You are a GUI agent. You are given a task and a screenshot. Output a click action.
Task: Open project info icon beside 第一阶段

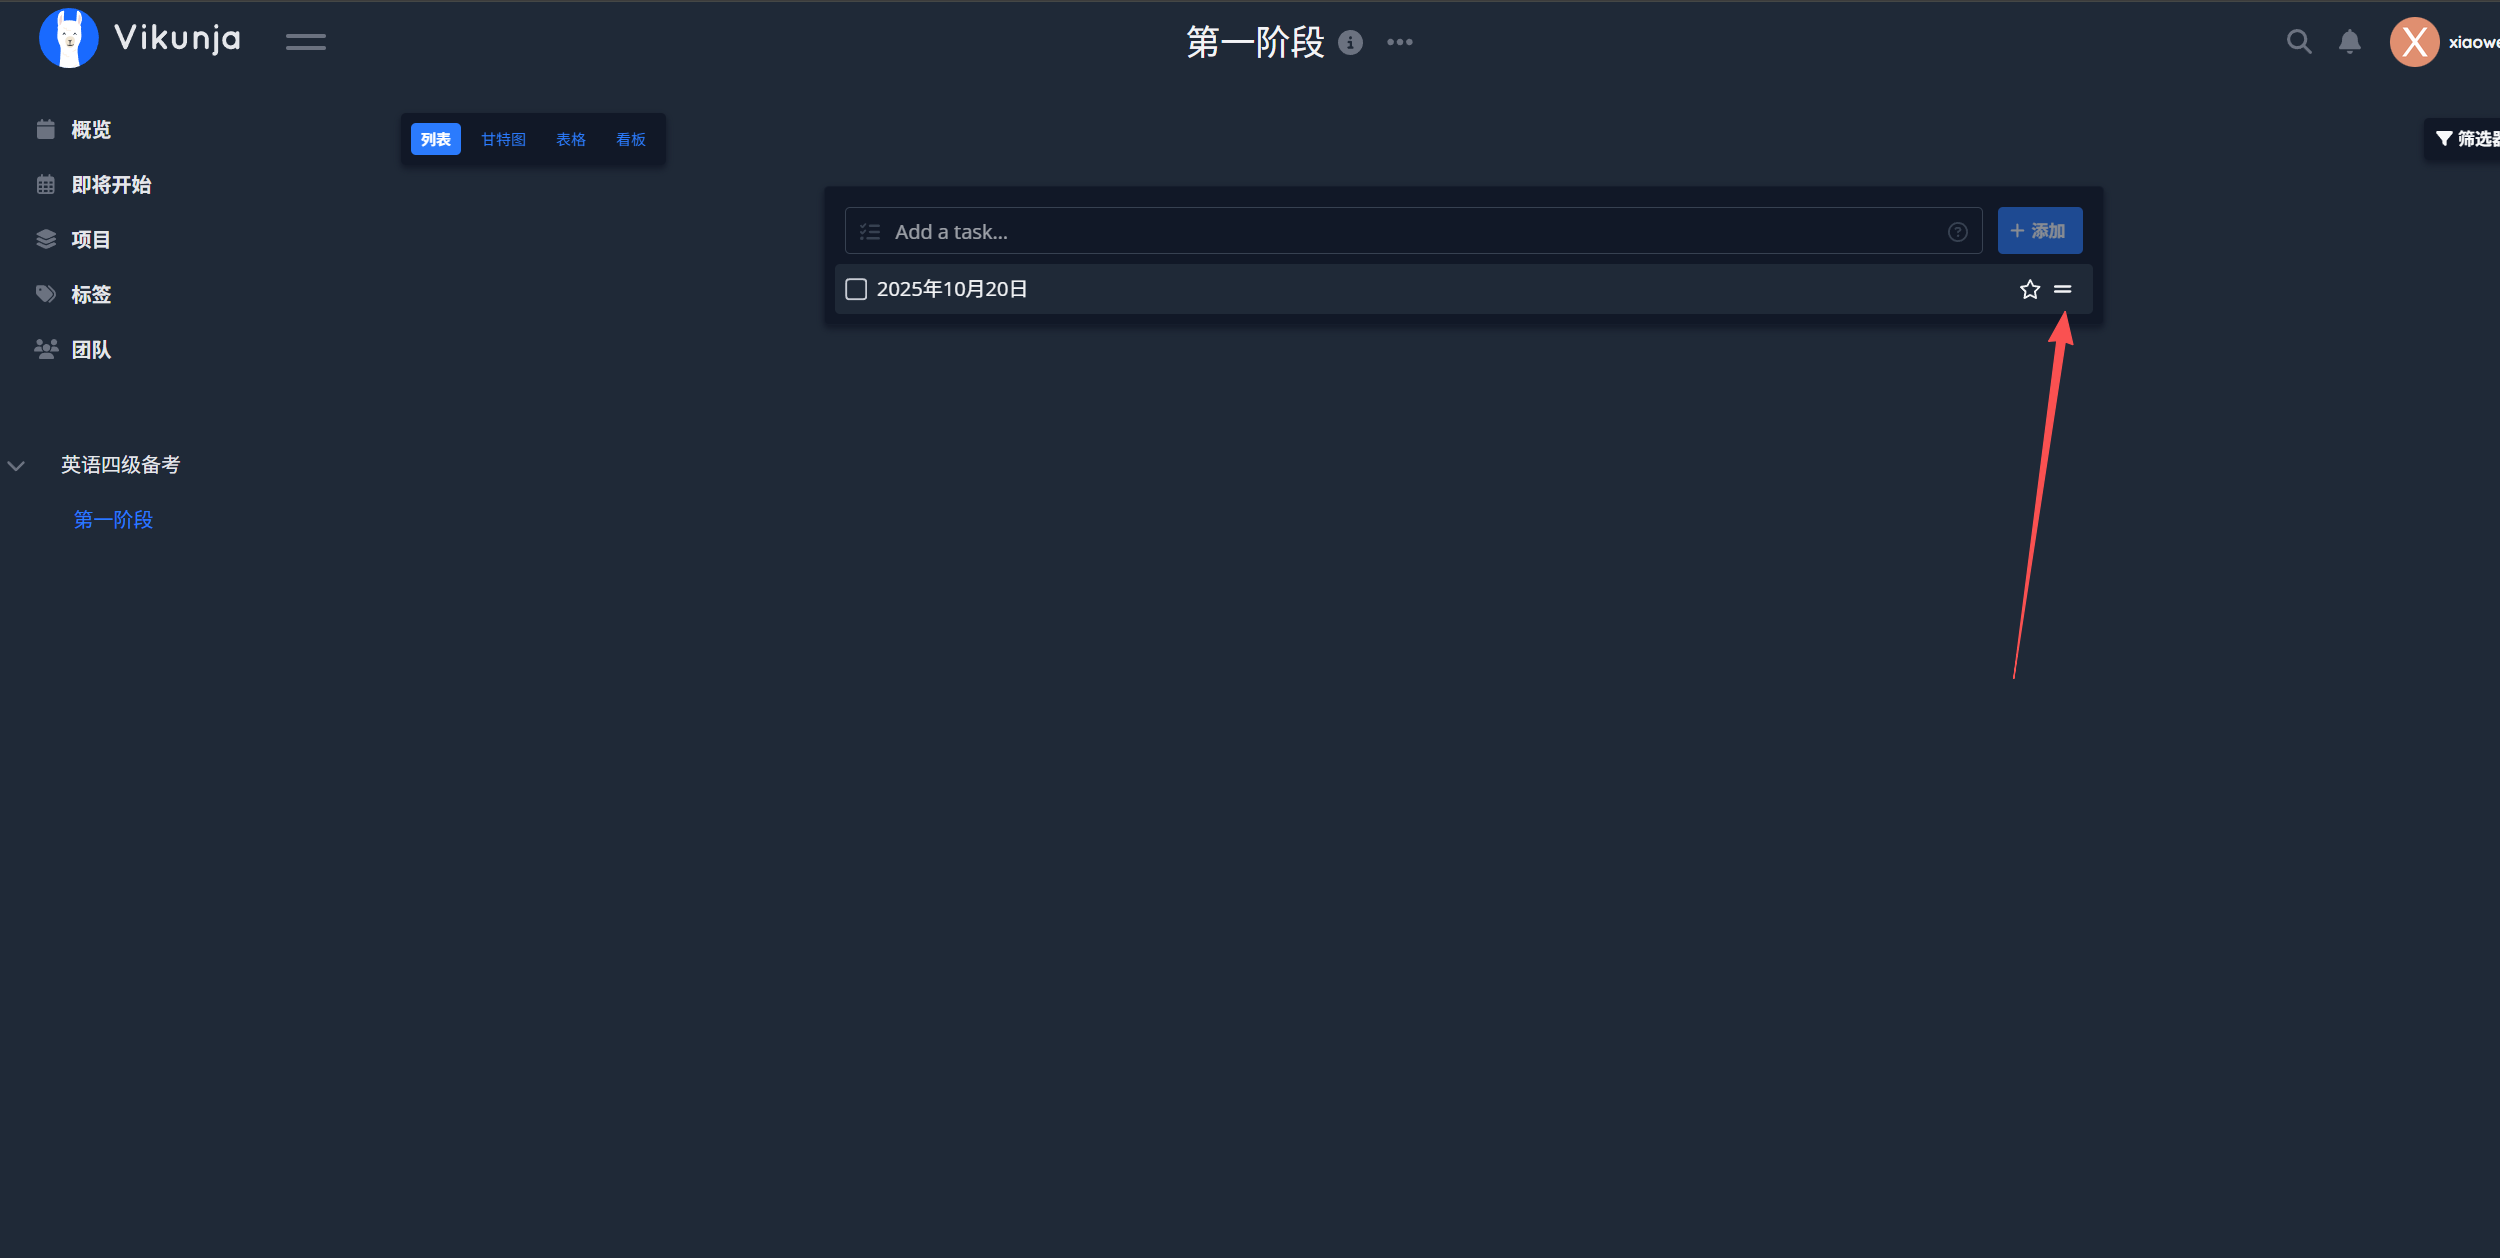pyautogui.click(x=1350, y=43)
